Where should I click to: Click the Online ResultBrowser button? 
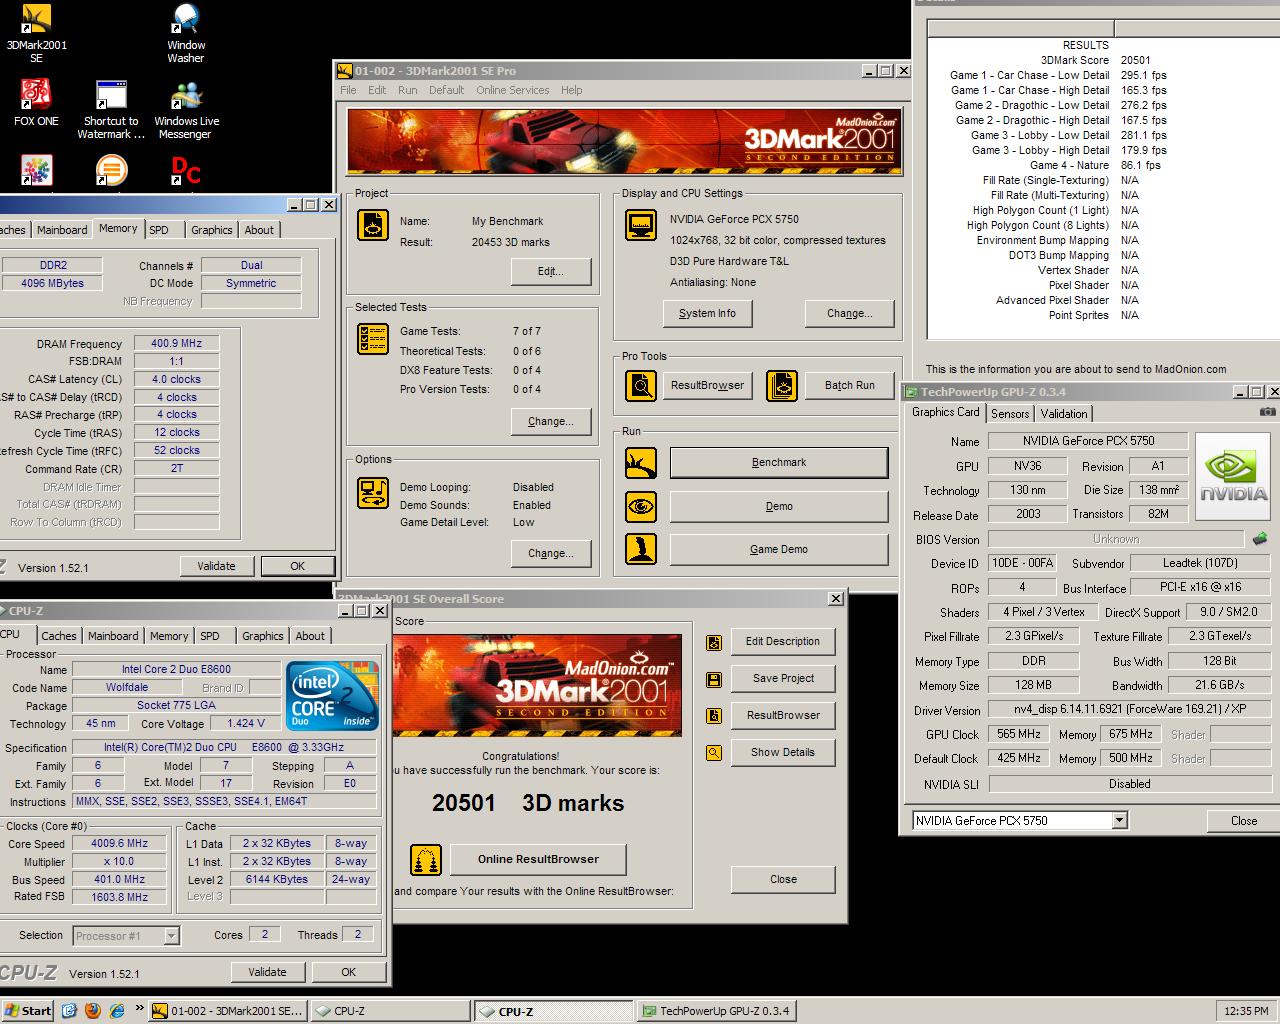coord(538,859)
